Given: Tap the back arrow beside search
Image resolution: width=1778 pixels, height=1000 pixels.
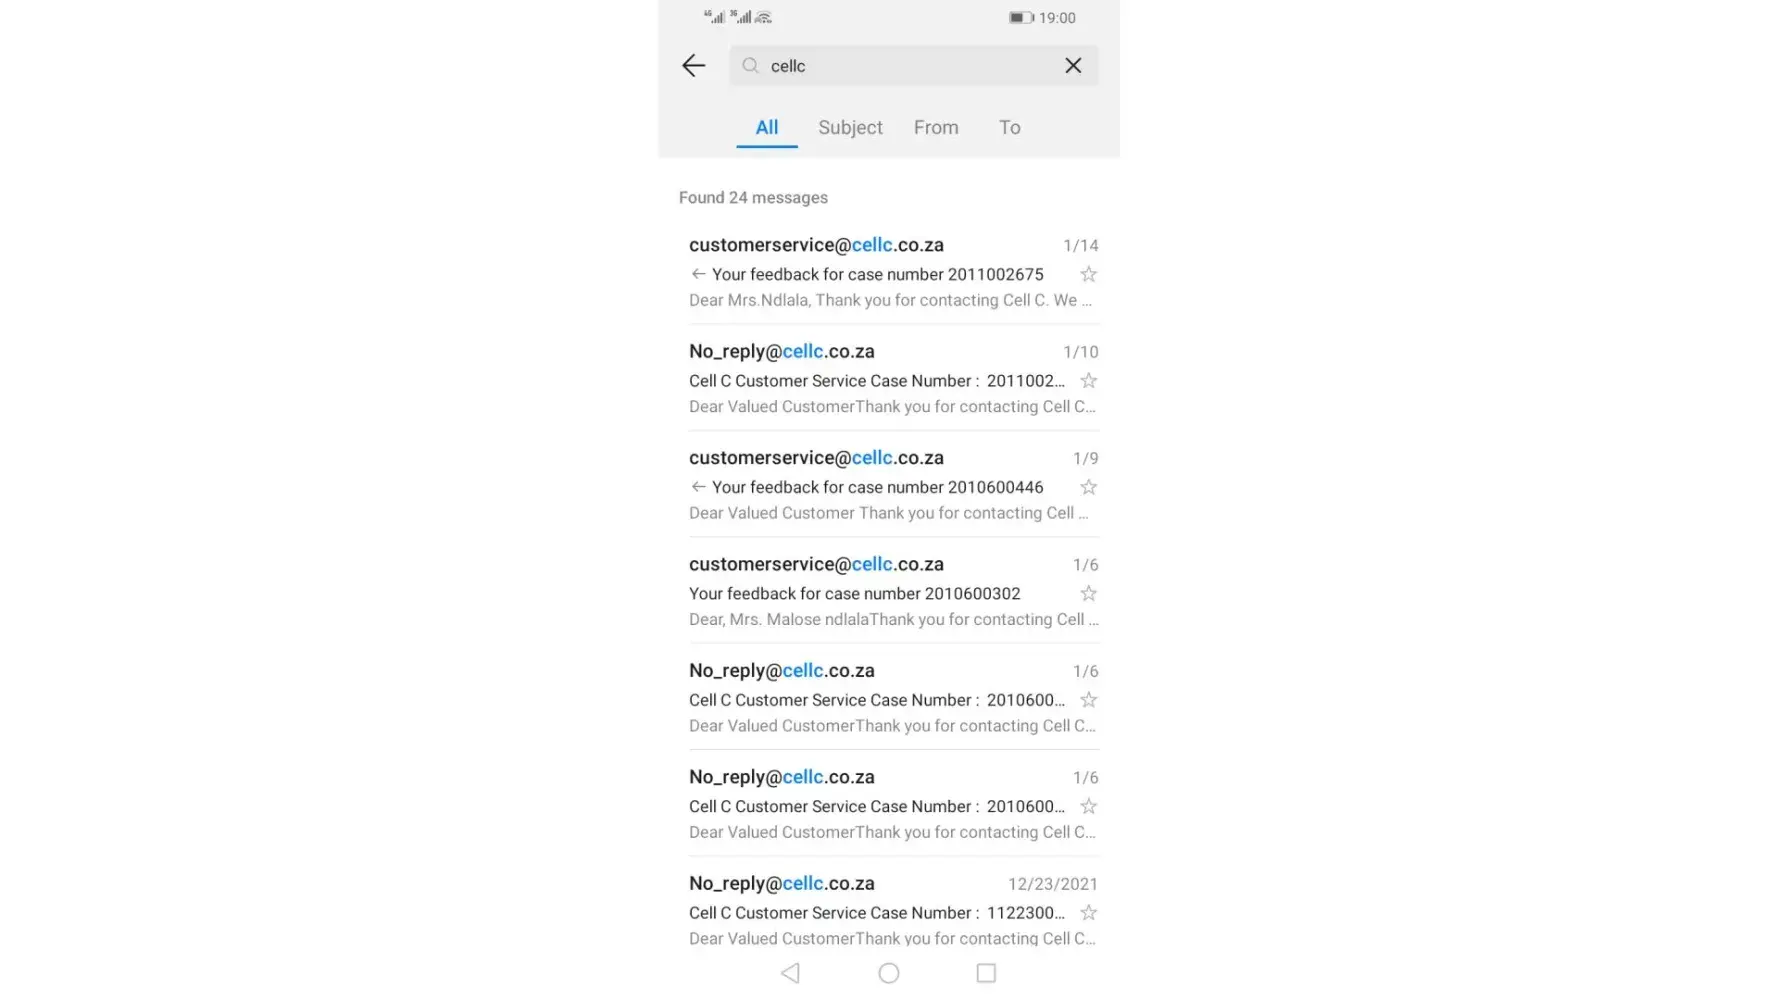Looking at the screenshot, I should pyautogui.click(x=693, y=66).
